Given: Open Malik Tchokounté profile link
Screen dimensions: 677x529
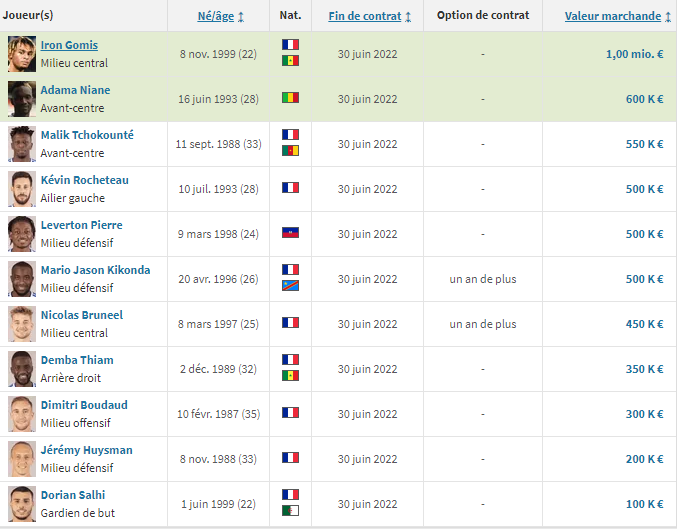Looking at the screenshot, I should tap(87, 135).
